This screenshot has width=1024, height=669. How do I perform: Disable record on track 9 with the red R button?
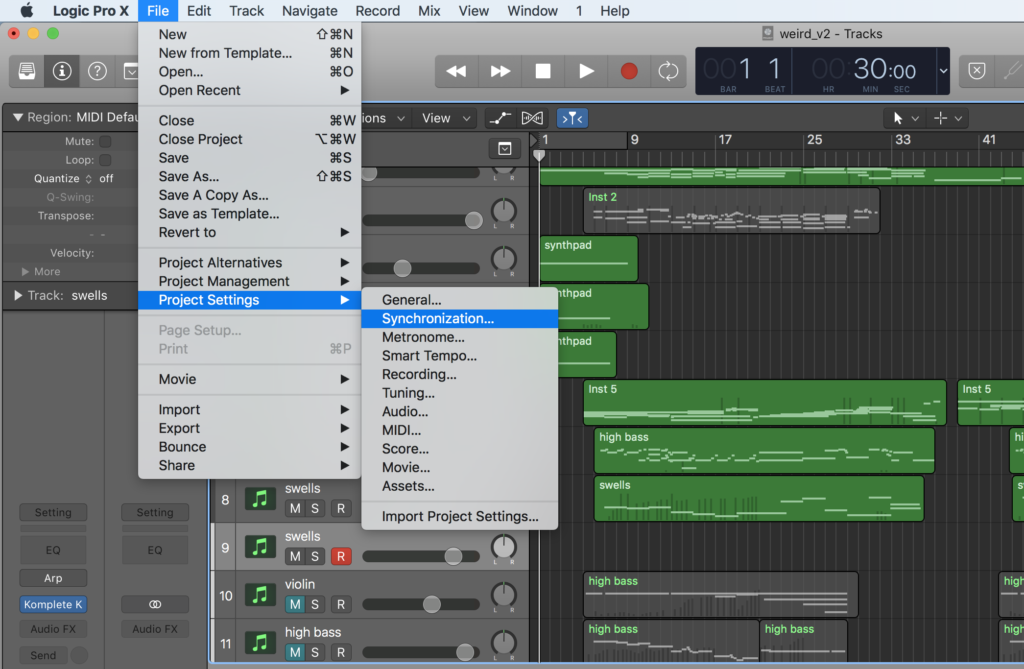point(340,557)
